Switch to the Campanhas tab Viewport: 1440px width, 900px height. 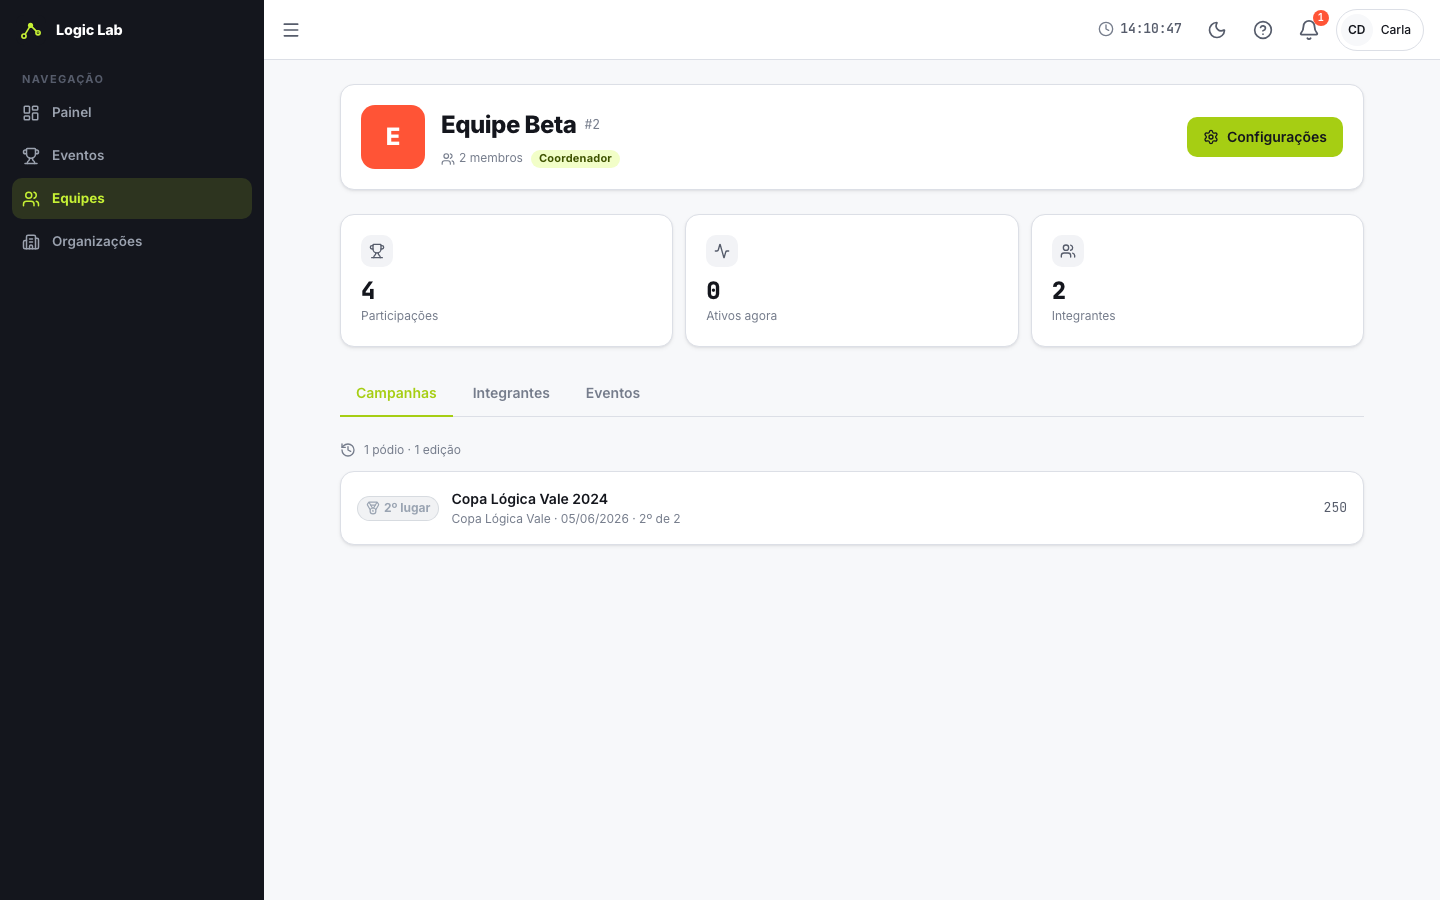click(x=396, y=393)
